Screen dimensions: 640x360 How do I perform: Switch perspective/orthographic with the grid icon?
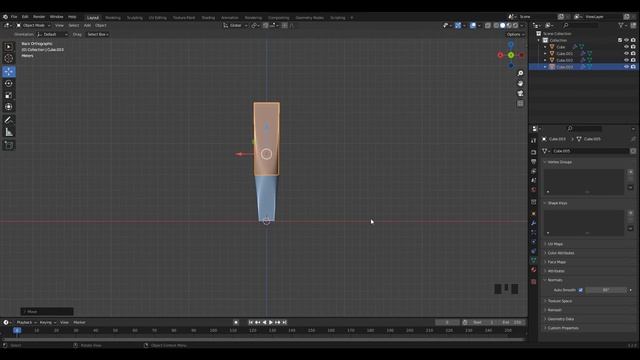pyautogui.click(x=520, y=104)
